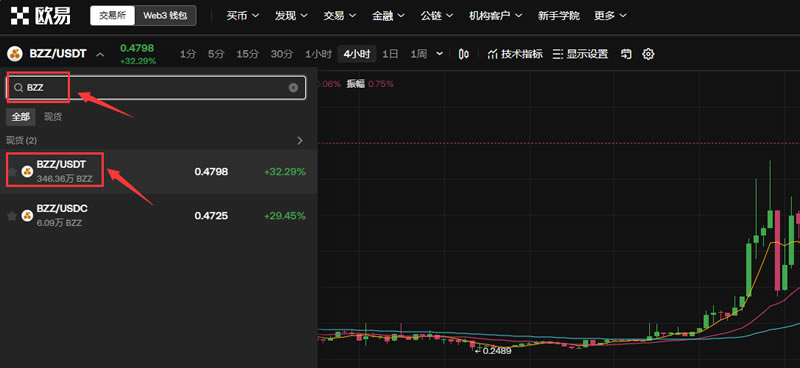Switch to Web3 钱包 mode
The image size is (800, 368).
coord(165,16)
